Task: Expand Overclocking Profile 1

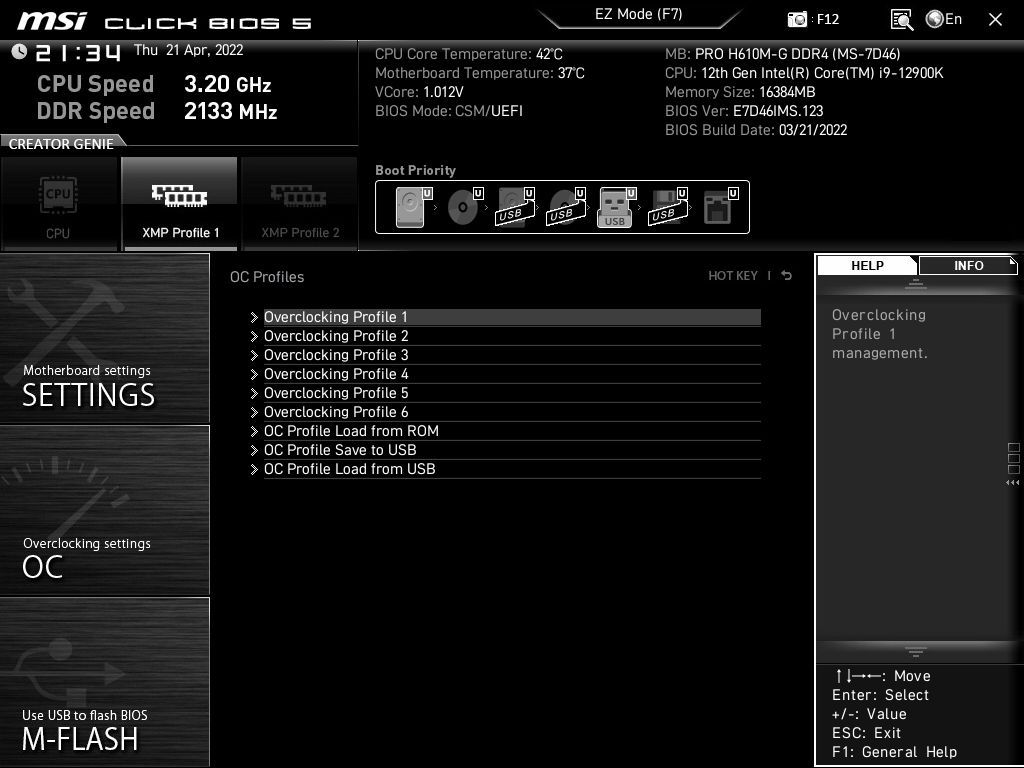Action: click(x=512, y=317)
